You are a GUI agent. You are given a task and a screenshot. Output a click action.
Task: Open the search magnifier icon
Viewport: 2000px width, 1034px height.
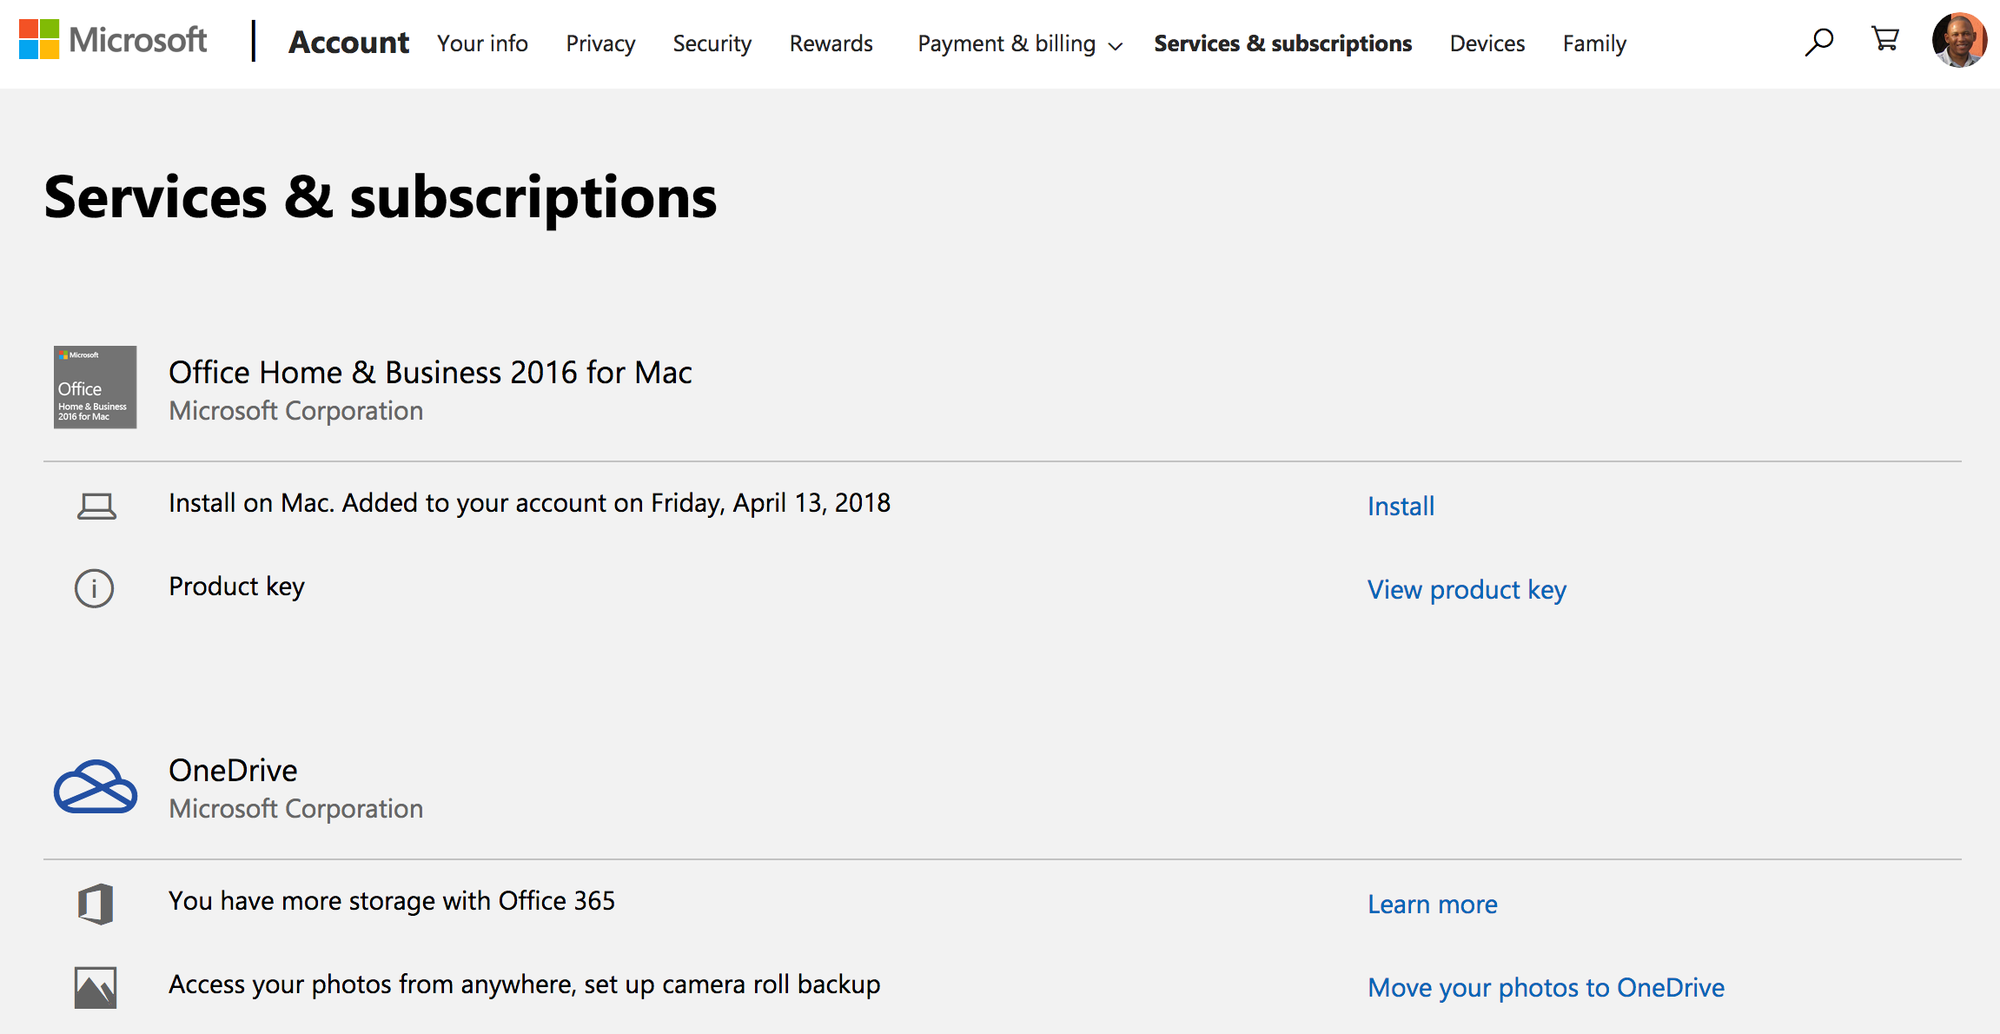tap(1818, 42)
